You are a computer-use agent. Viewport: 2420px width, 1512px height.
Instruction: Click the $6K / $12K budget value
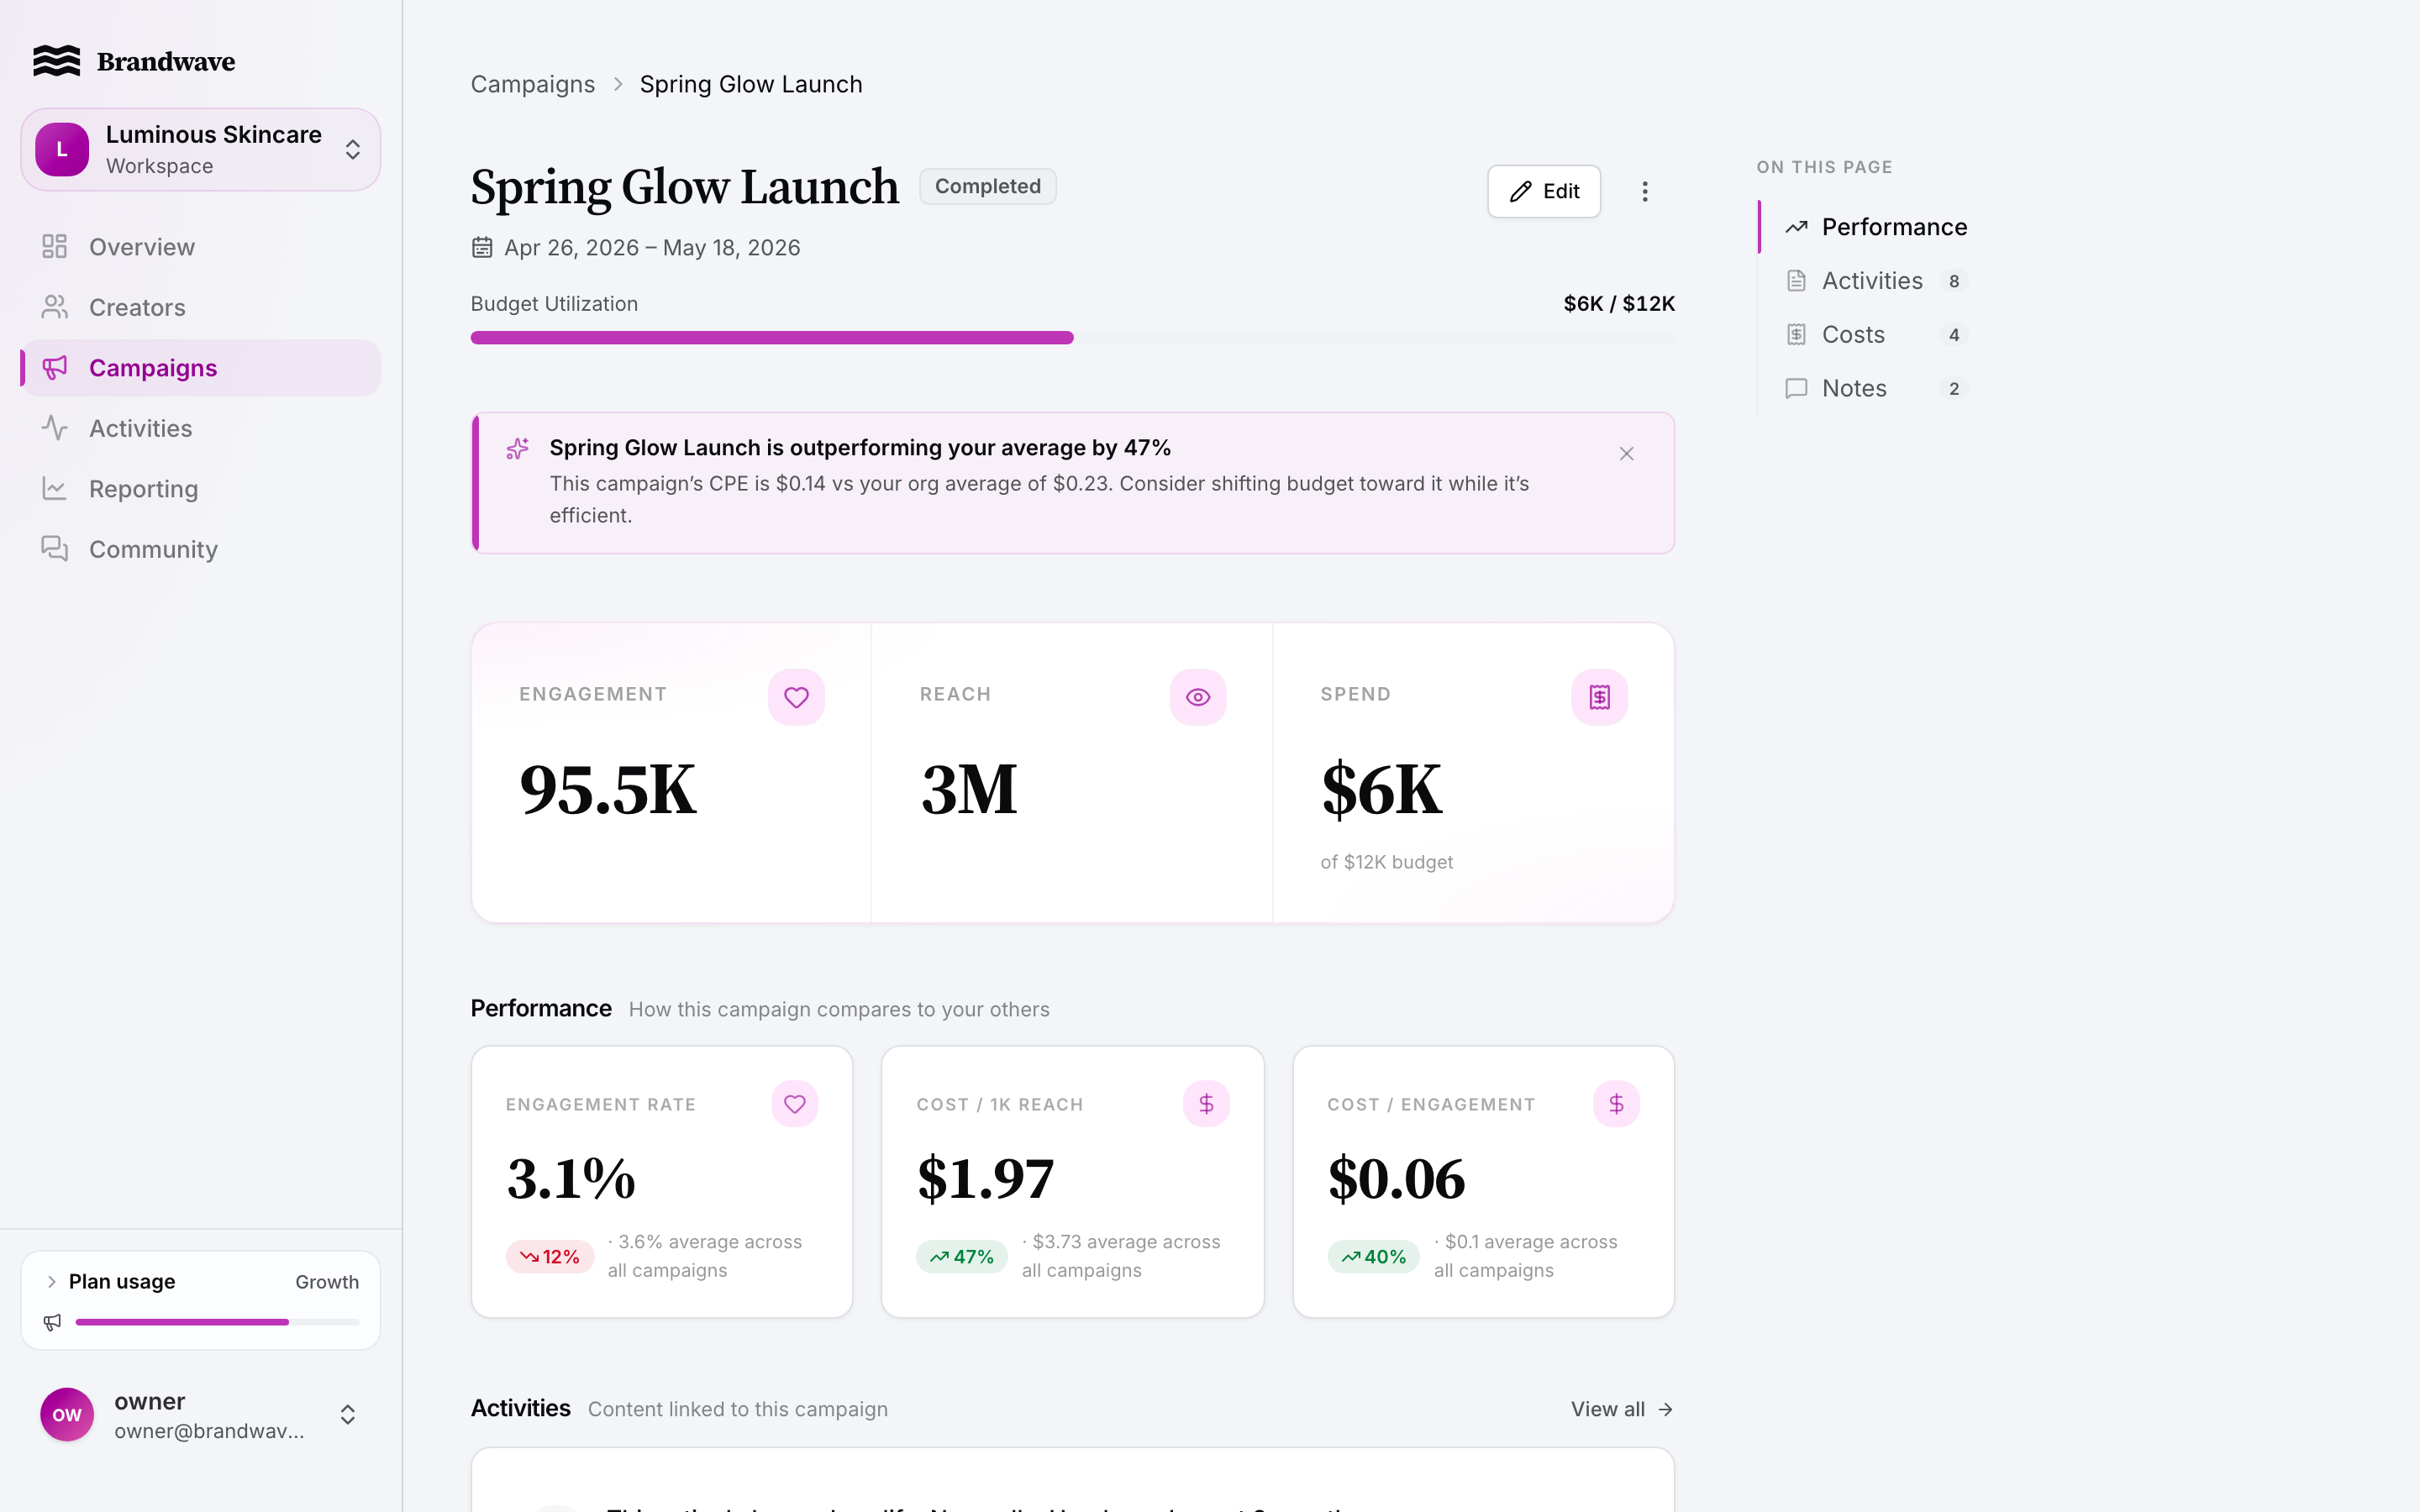click(1619, 304)
